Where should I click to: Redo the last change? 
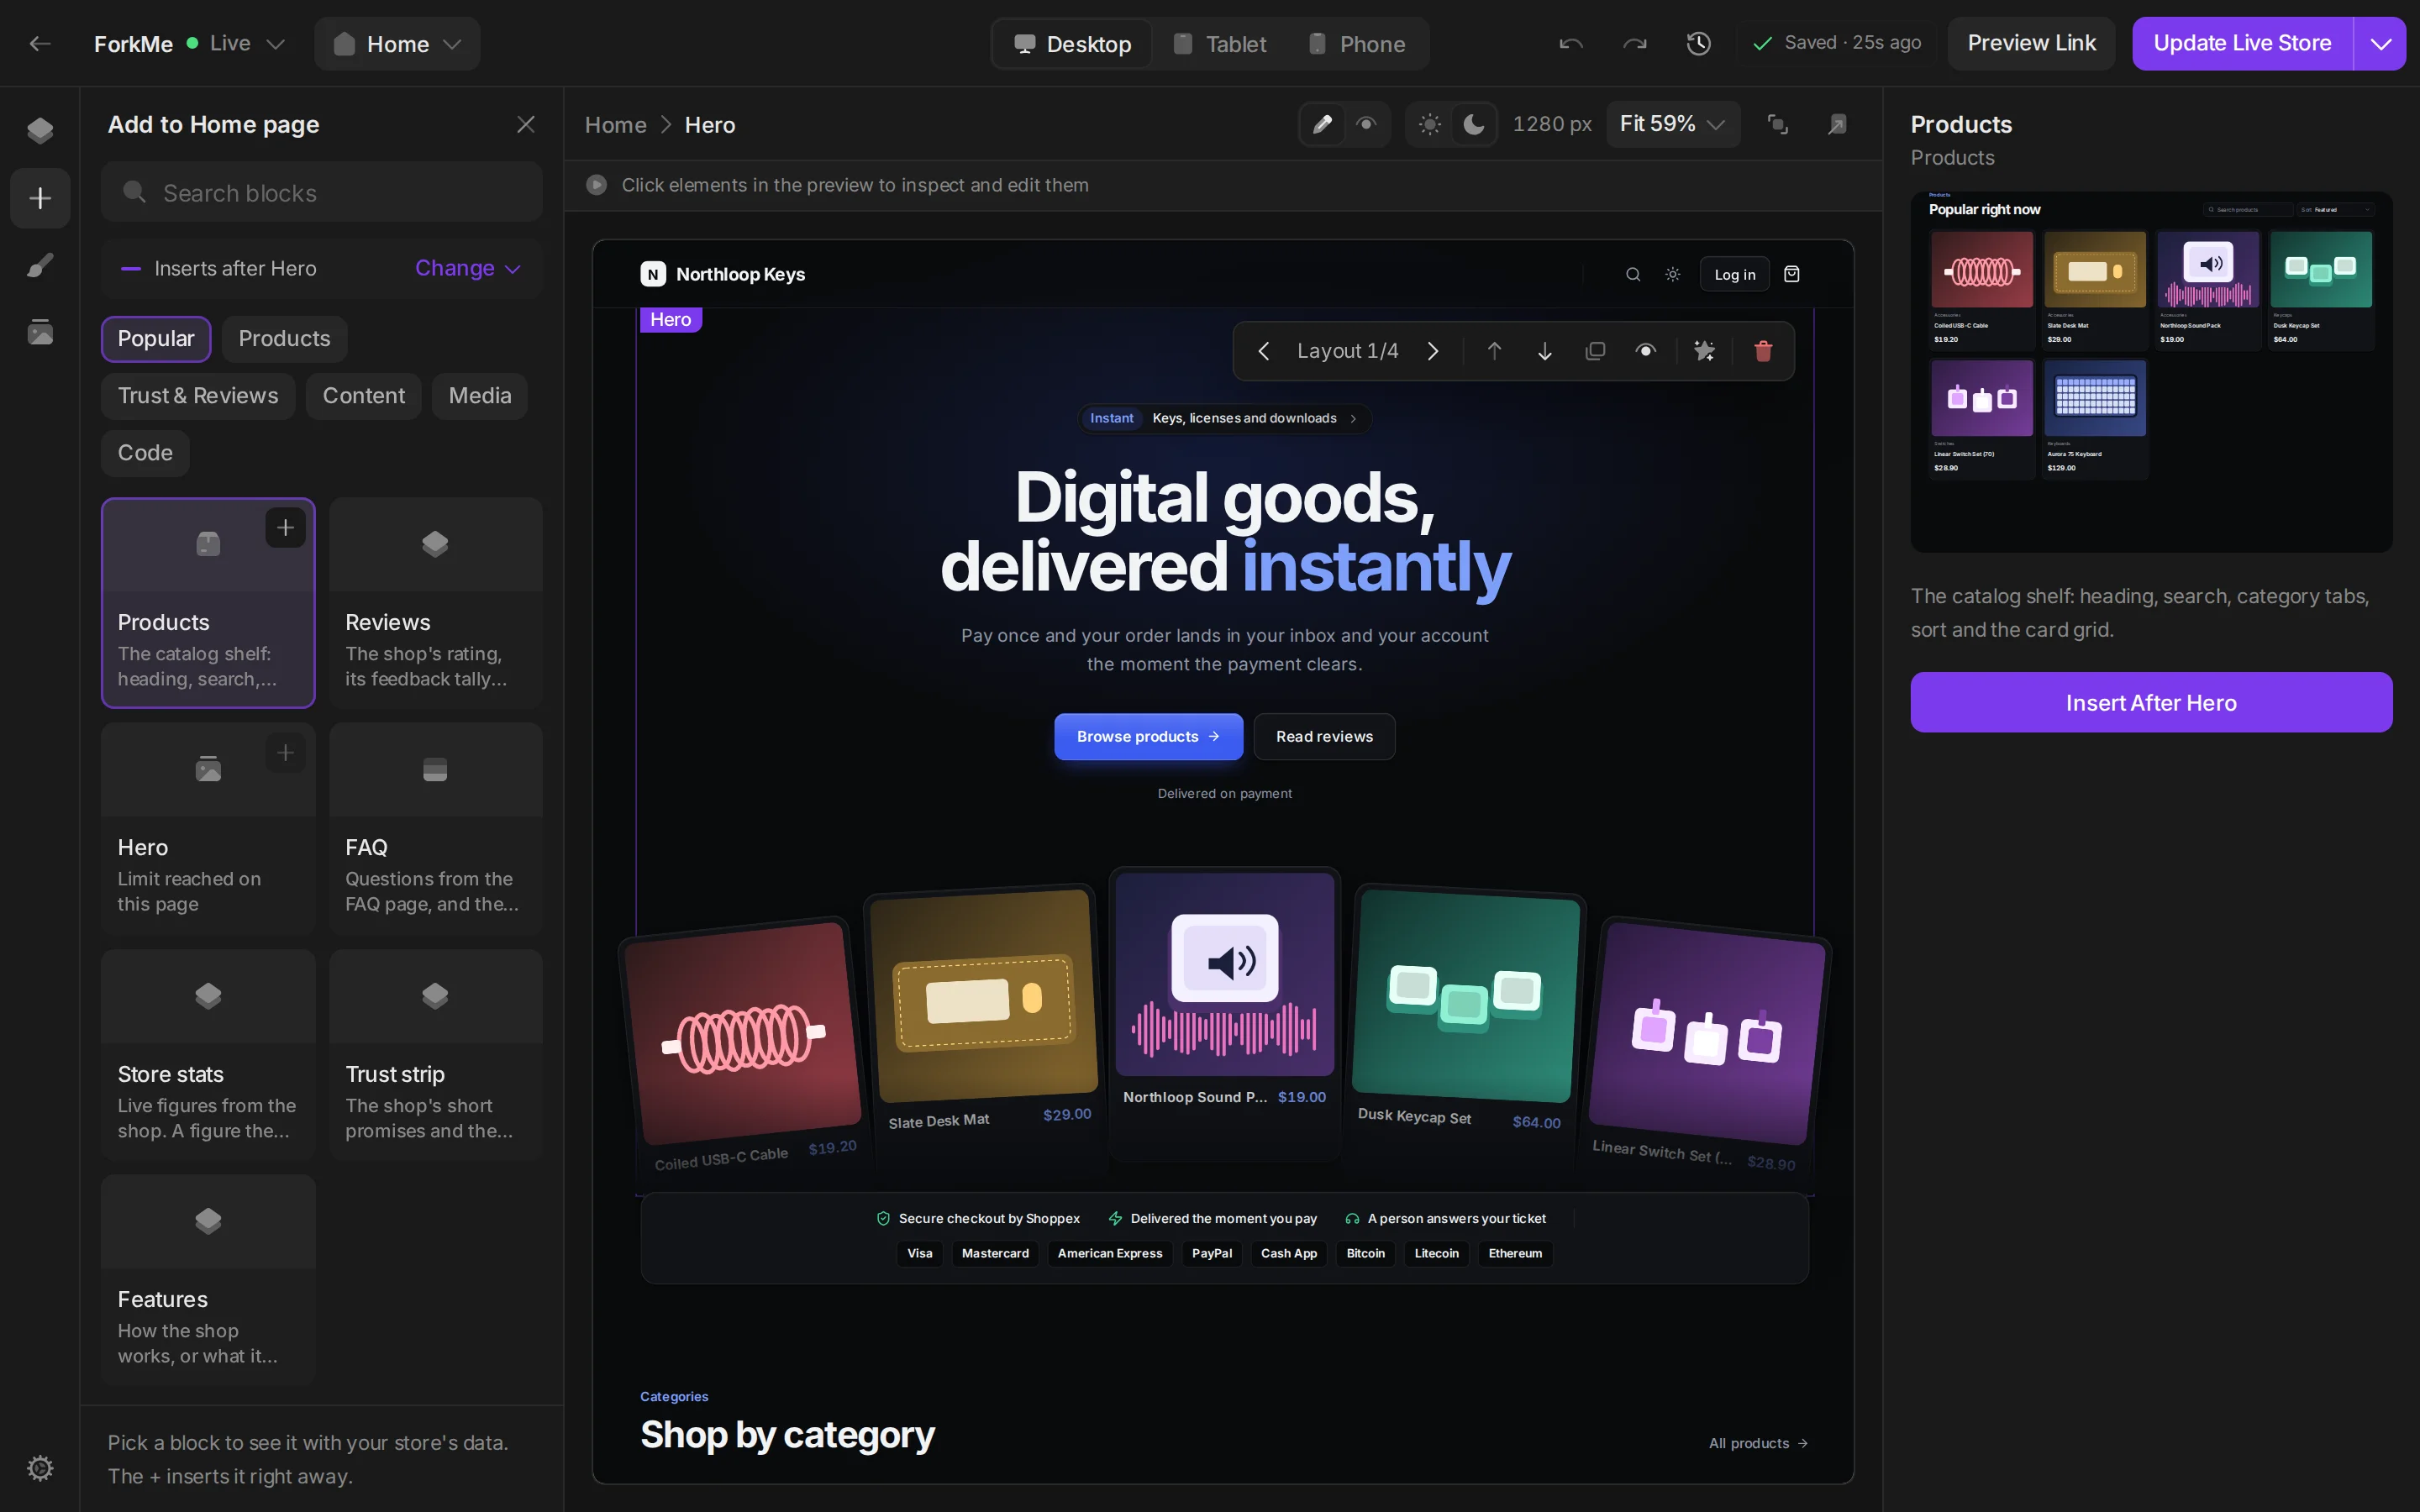click(1634, 43)
